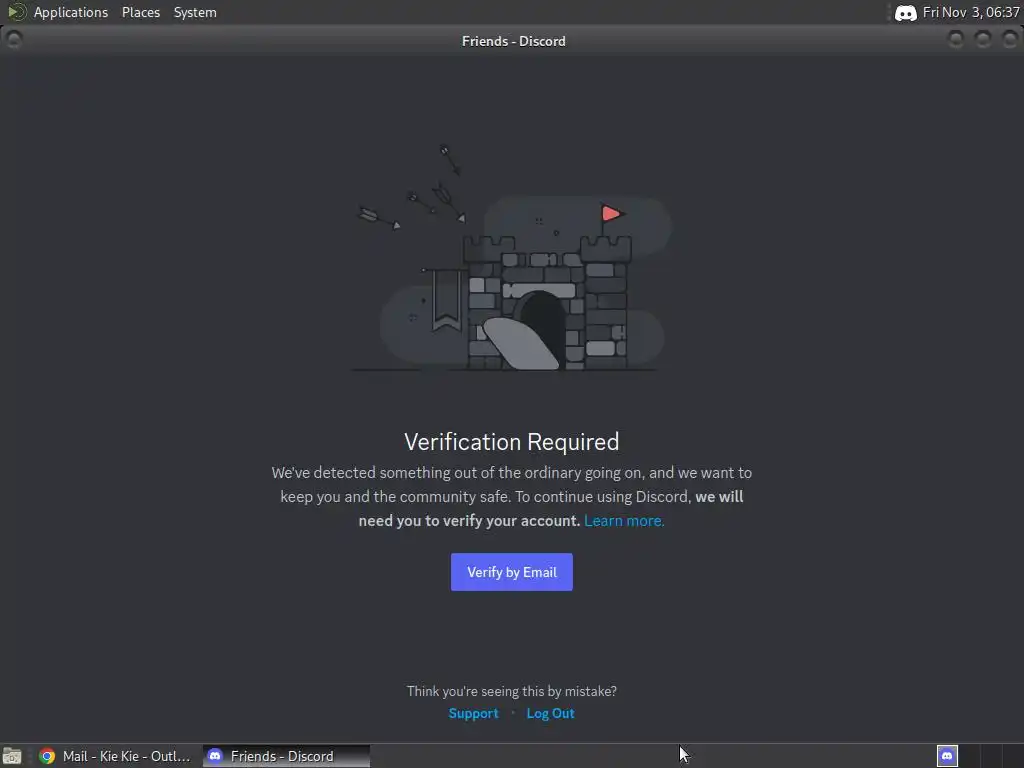This screenshot has width=1024, height=768.
Task: Open the System menu
Action: click(195, 12)
